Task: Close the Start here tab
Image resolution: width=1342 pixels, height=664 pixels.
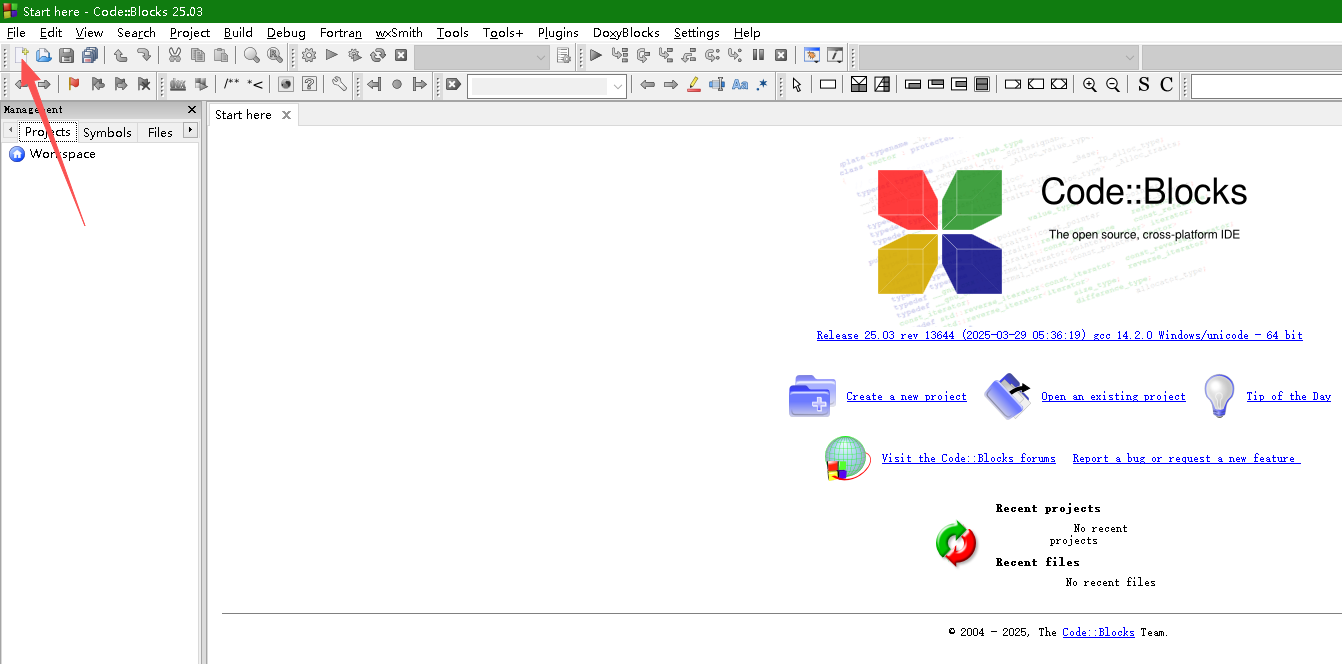Action: coord(286,115)
